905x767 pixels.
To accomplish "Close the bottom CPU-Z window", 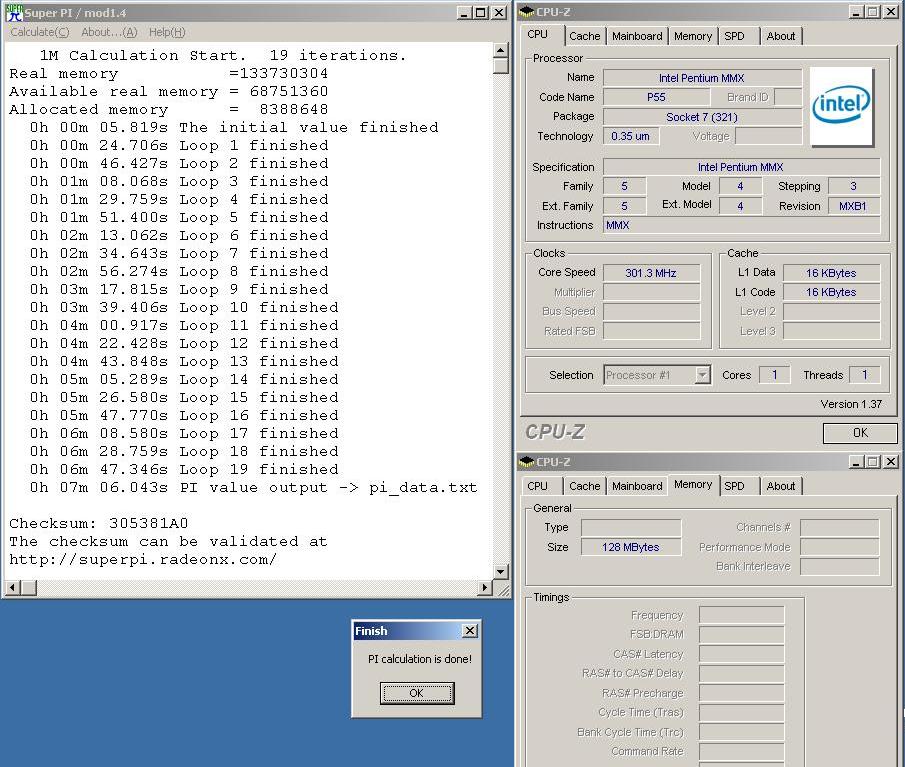I will [891, 462].
